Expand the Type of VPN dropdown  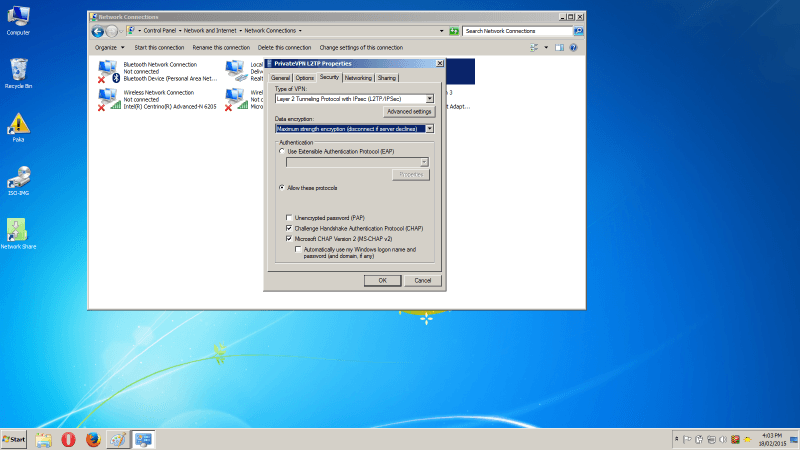429,98
